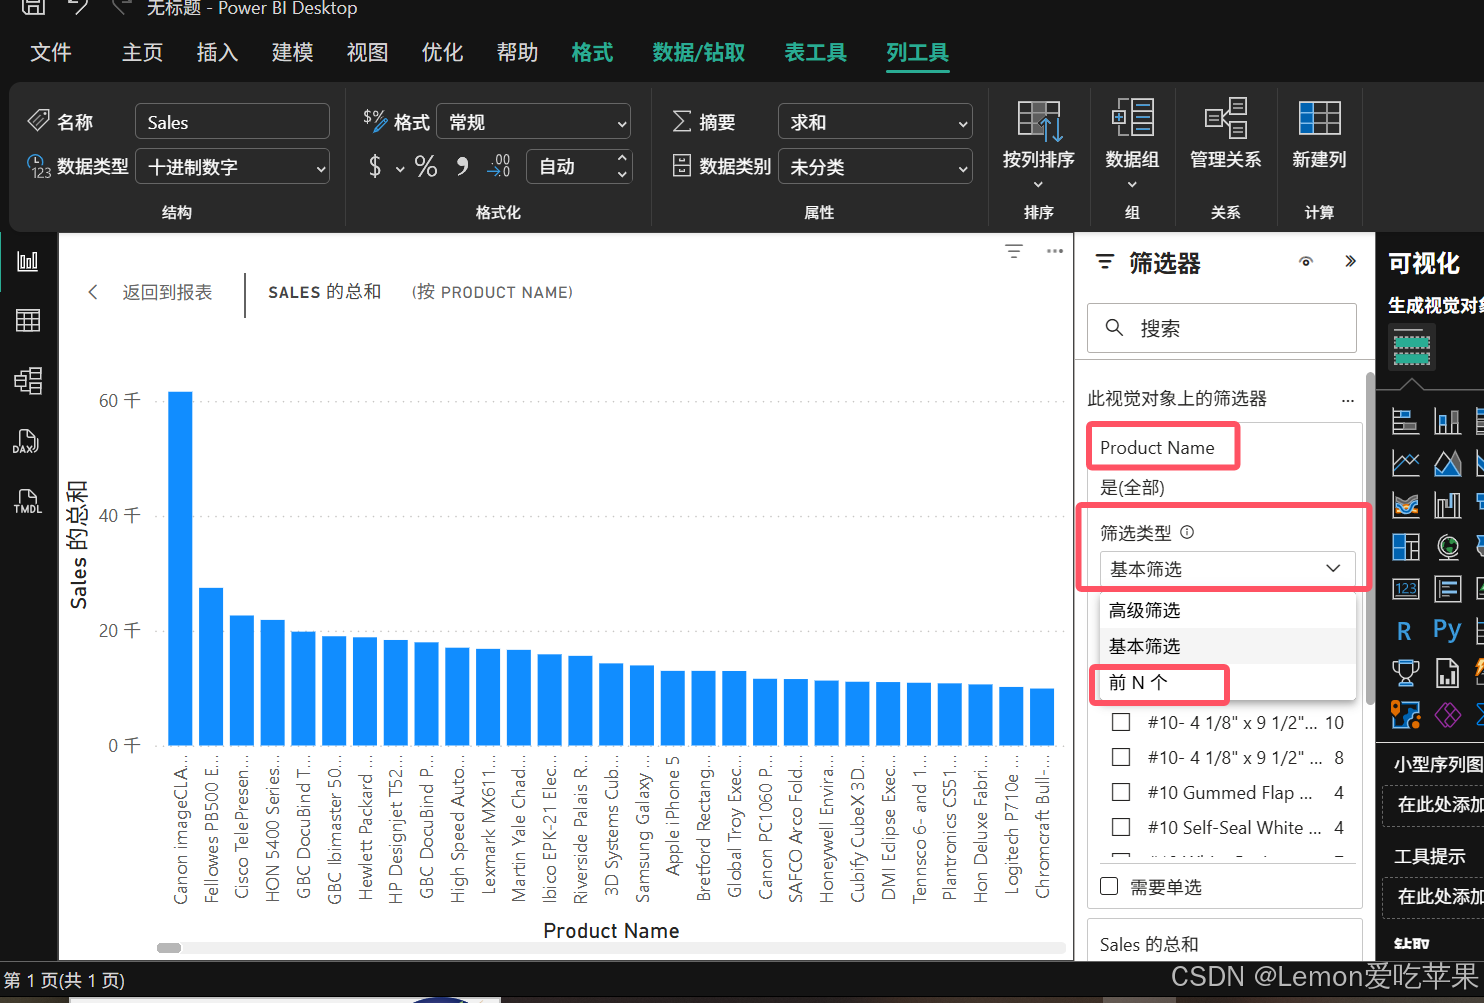
Task: Click the build visual icon
Action: click(x=1411, y=346)
